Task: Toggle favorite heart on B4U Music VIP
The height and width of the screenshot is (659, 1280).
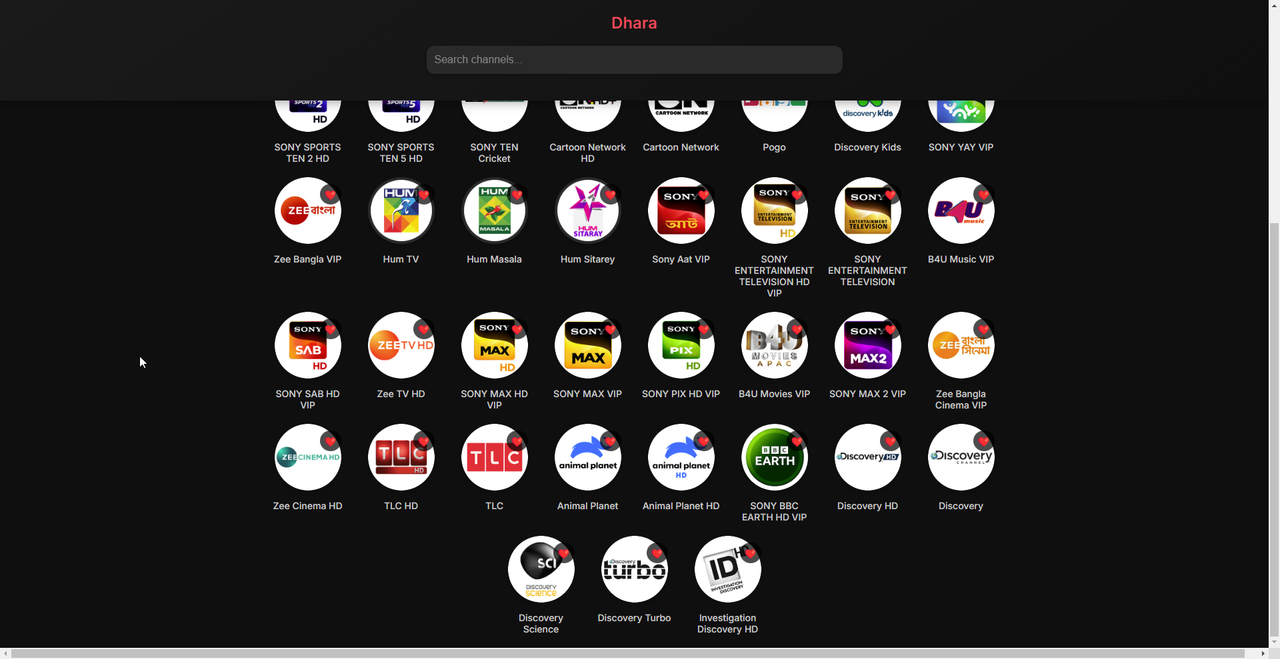Action: [x=983, y=195]
